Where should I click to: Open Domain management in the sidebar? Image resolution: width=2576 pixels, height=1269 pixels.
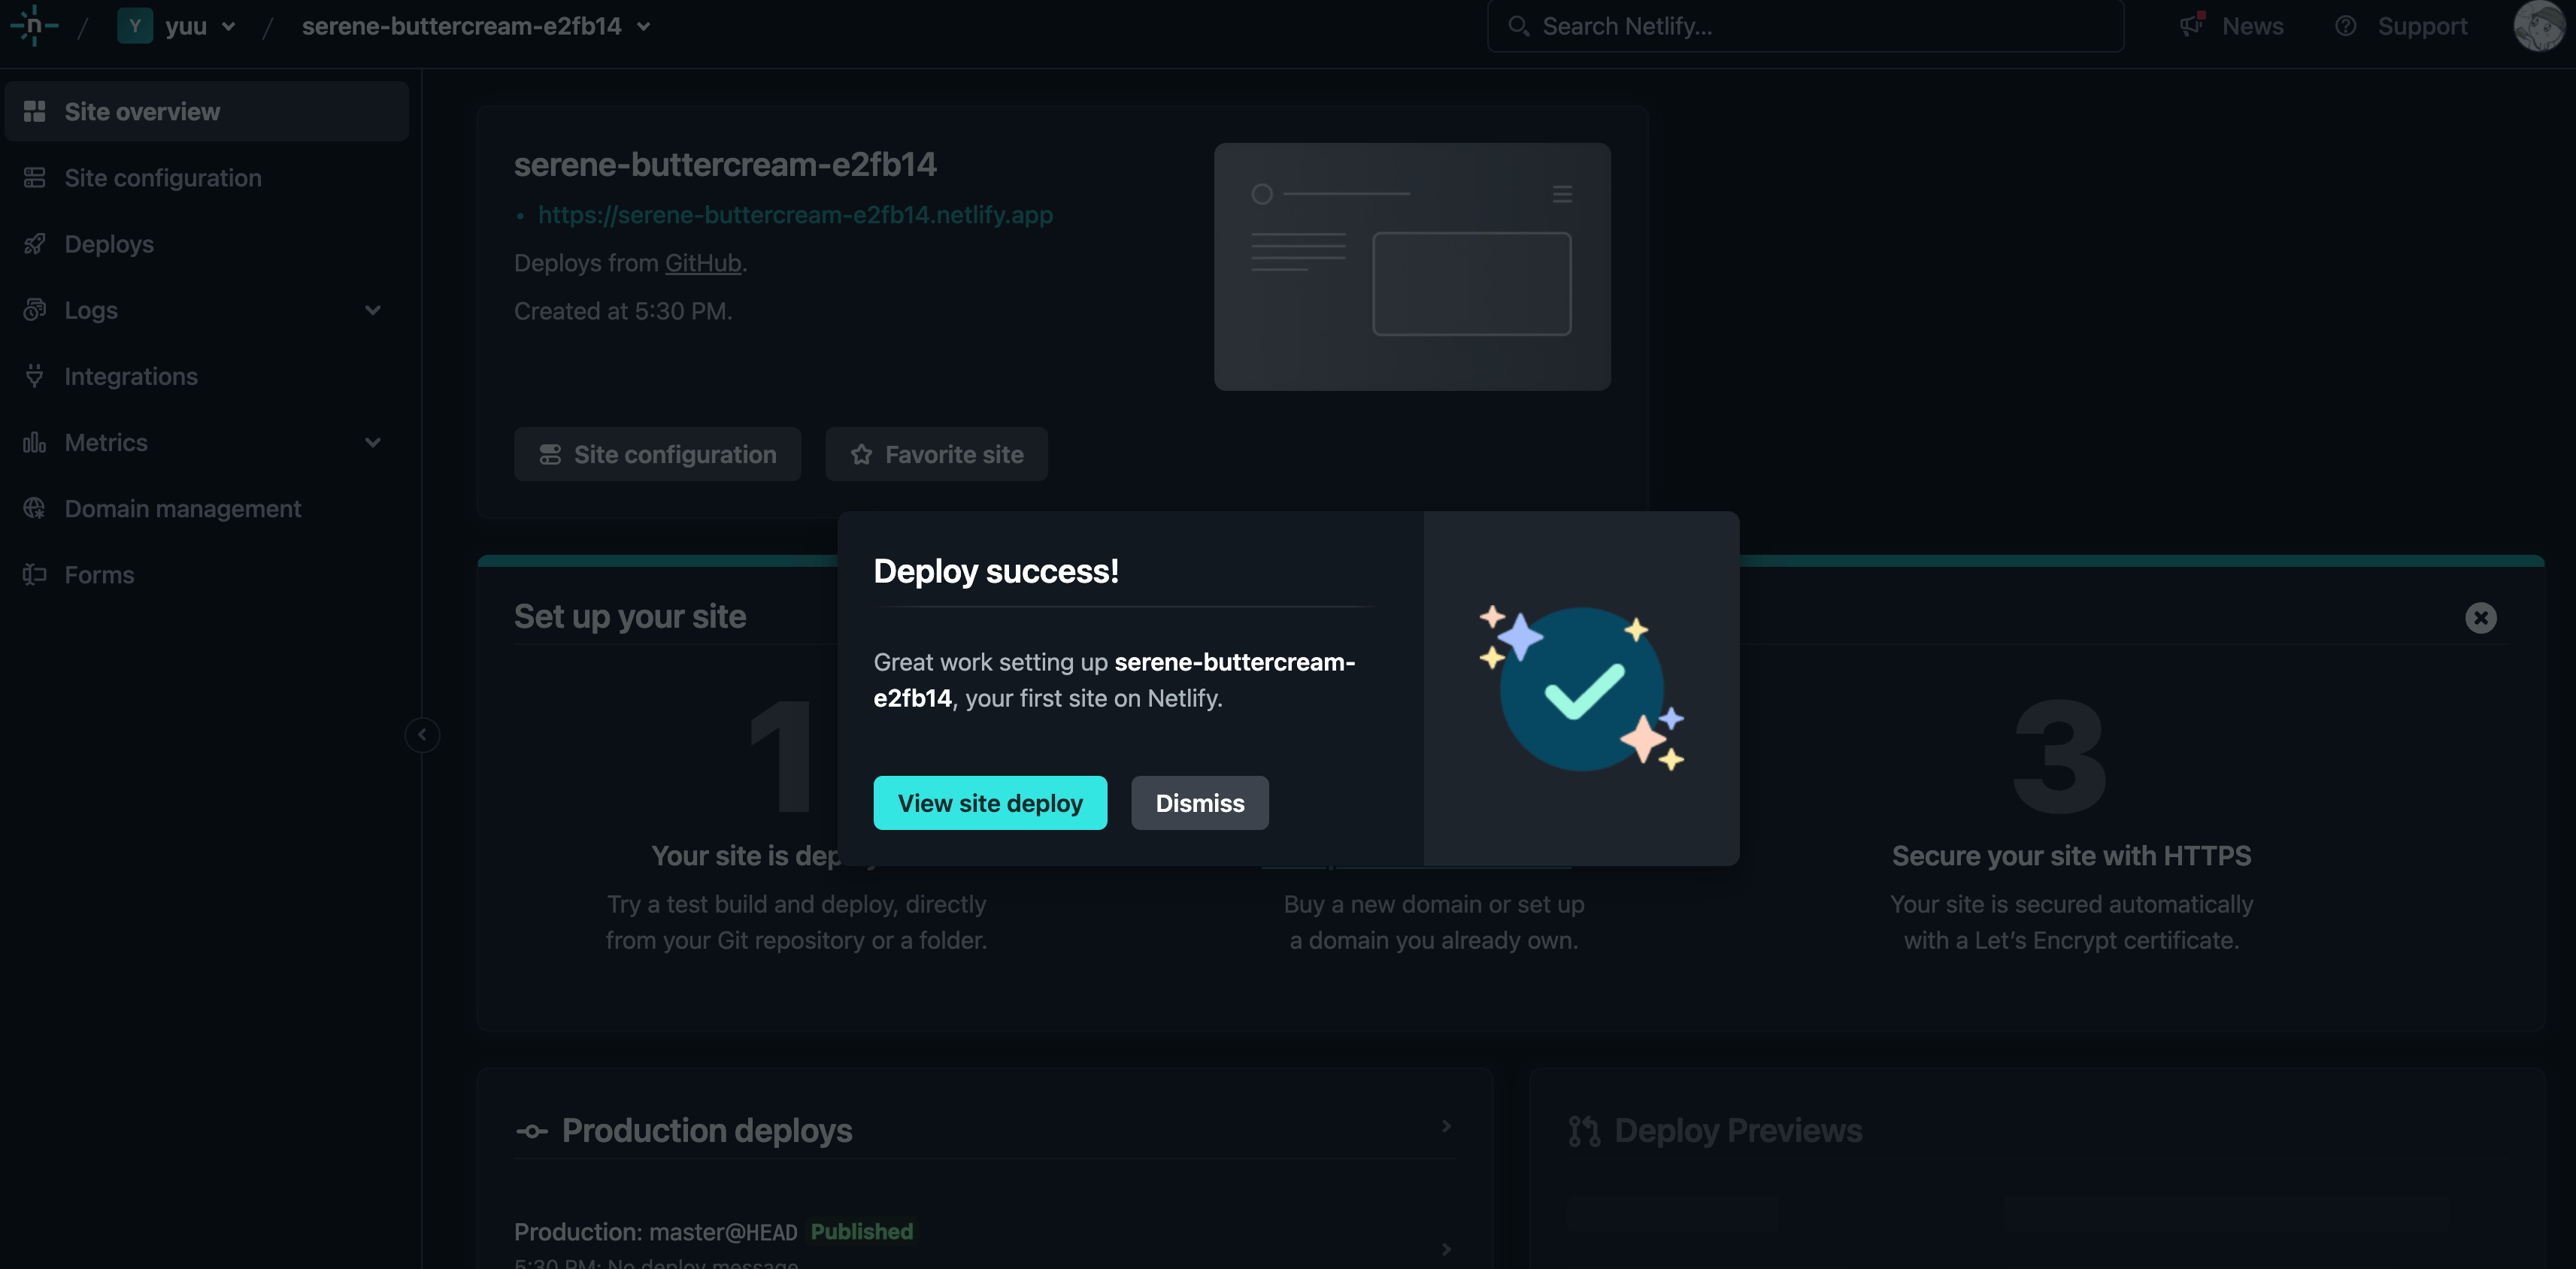coord(207,508)
